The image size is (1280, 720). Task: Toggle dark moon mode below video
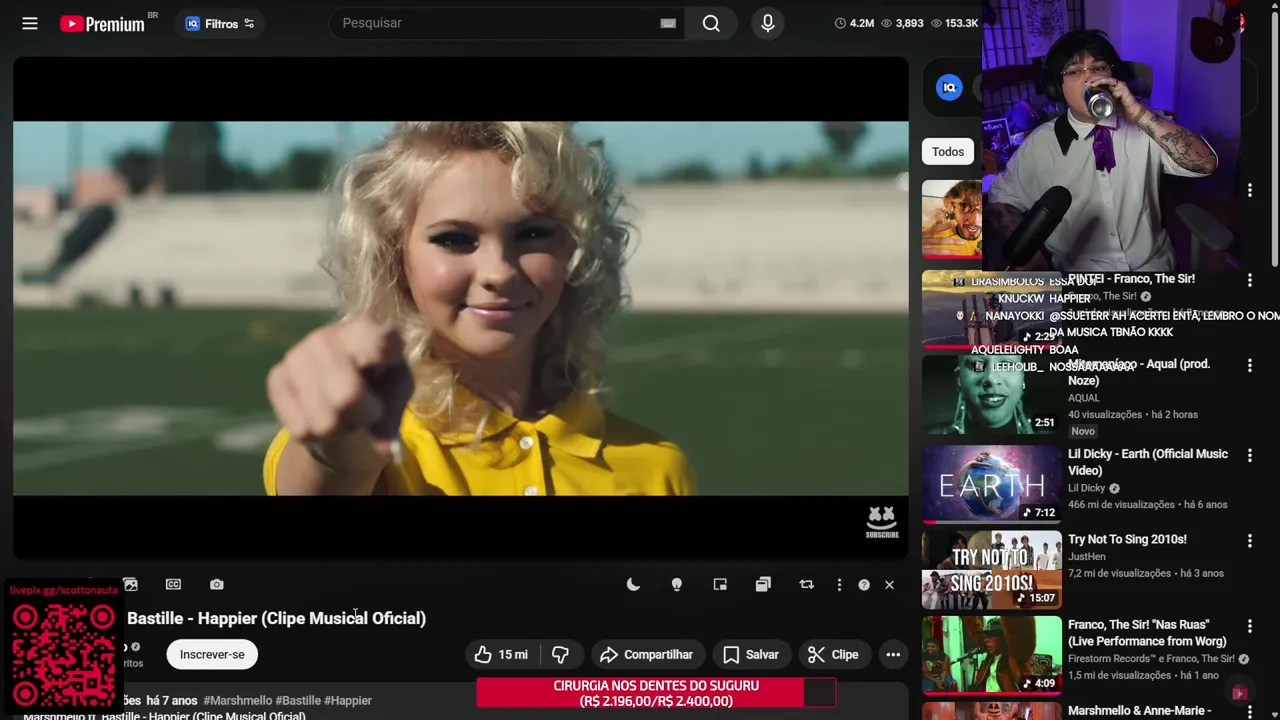(633, 584)
